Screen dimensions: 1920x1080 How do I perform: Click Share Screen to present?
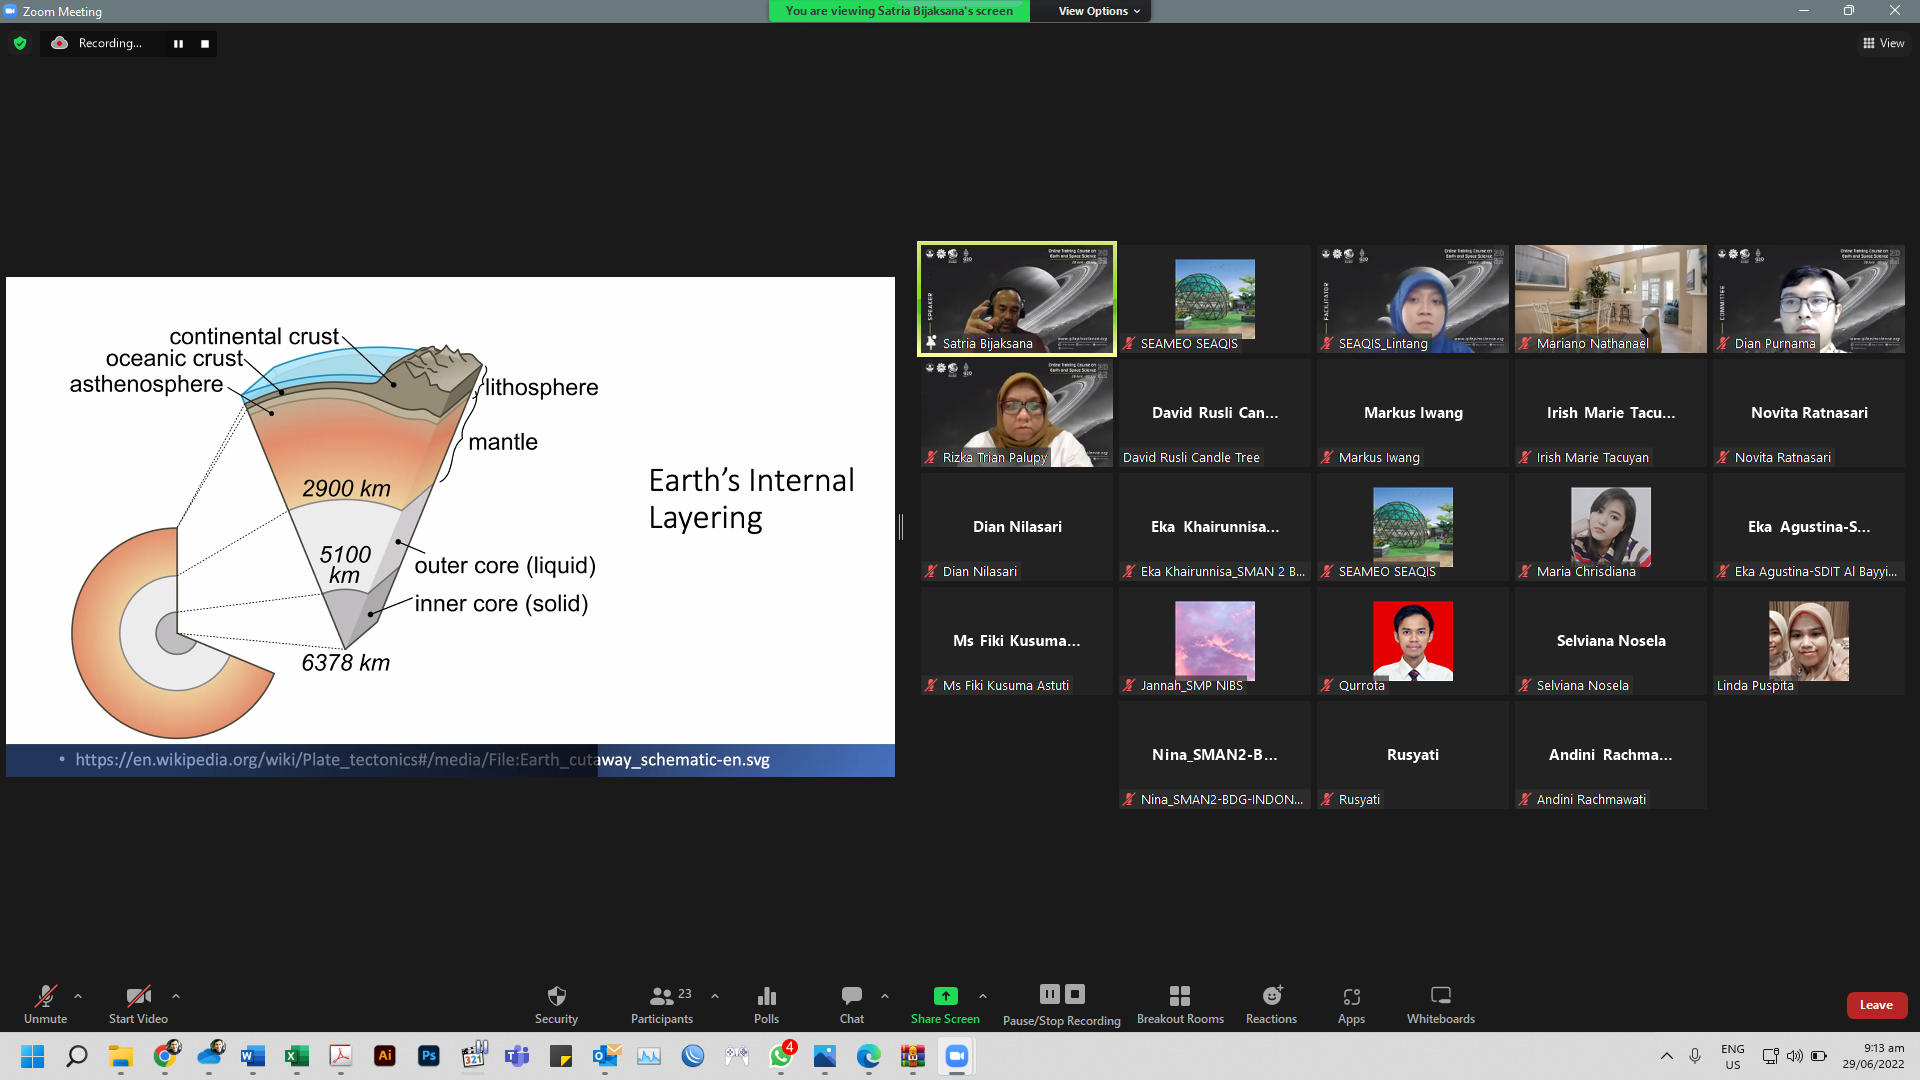[x=945, y=1003]
